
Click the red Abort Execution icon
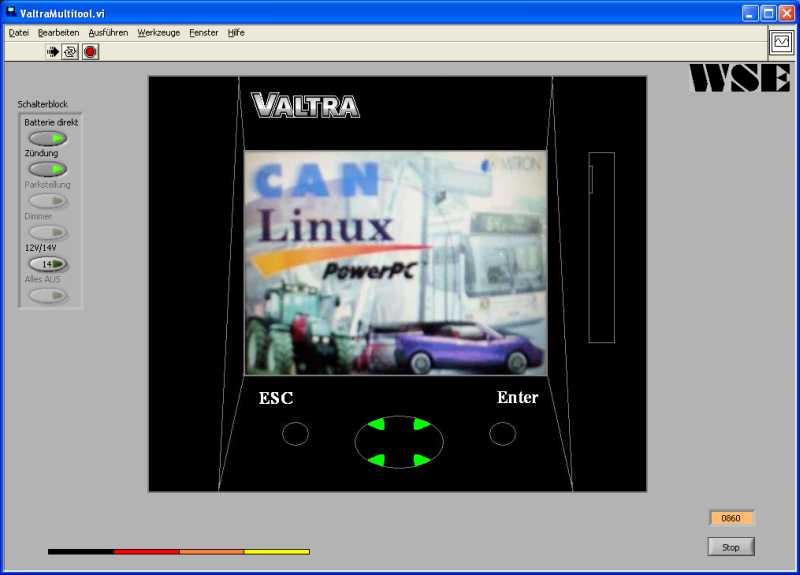click(90, 52)
